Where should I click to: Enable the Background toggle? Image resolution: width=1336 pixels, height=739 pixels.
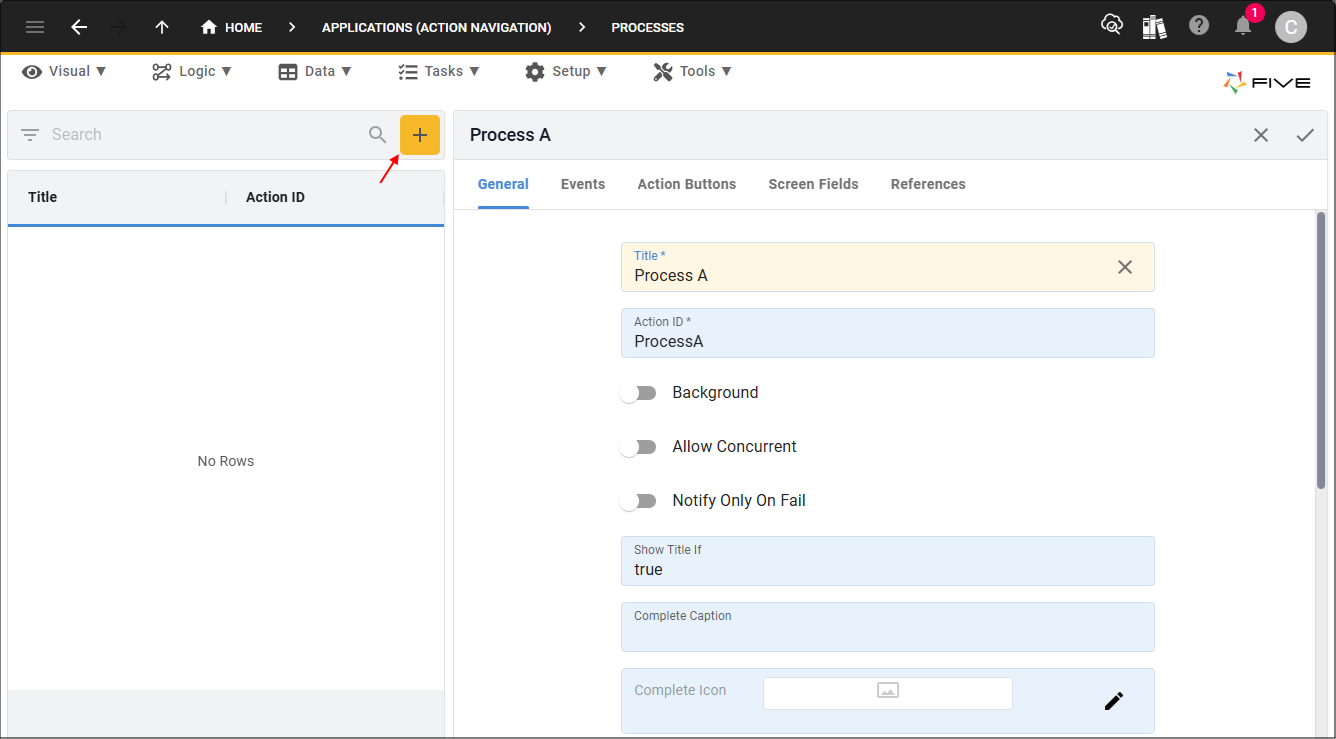coord(638,393)
